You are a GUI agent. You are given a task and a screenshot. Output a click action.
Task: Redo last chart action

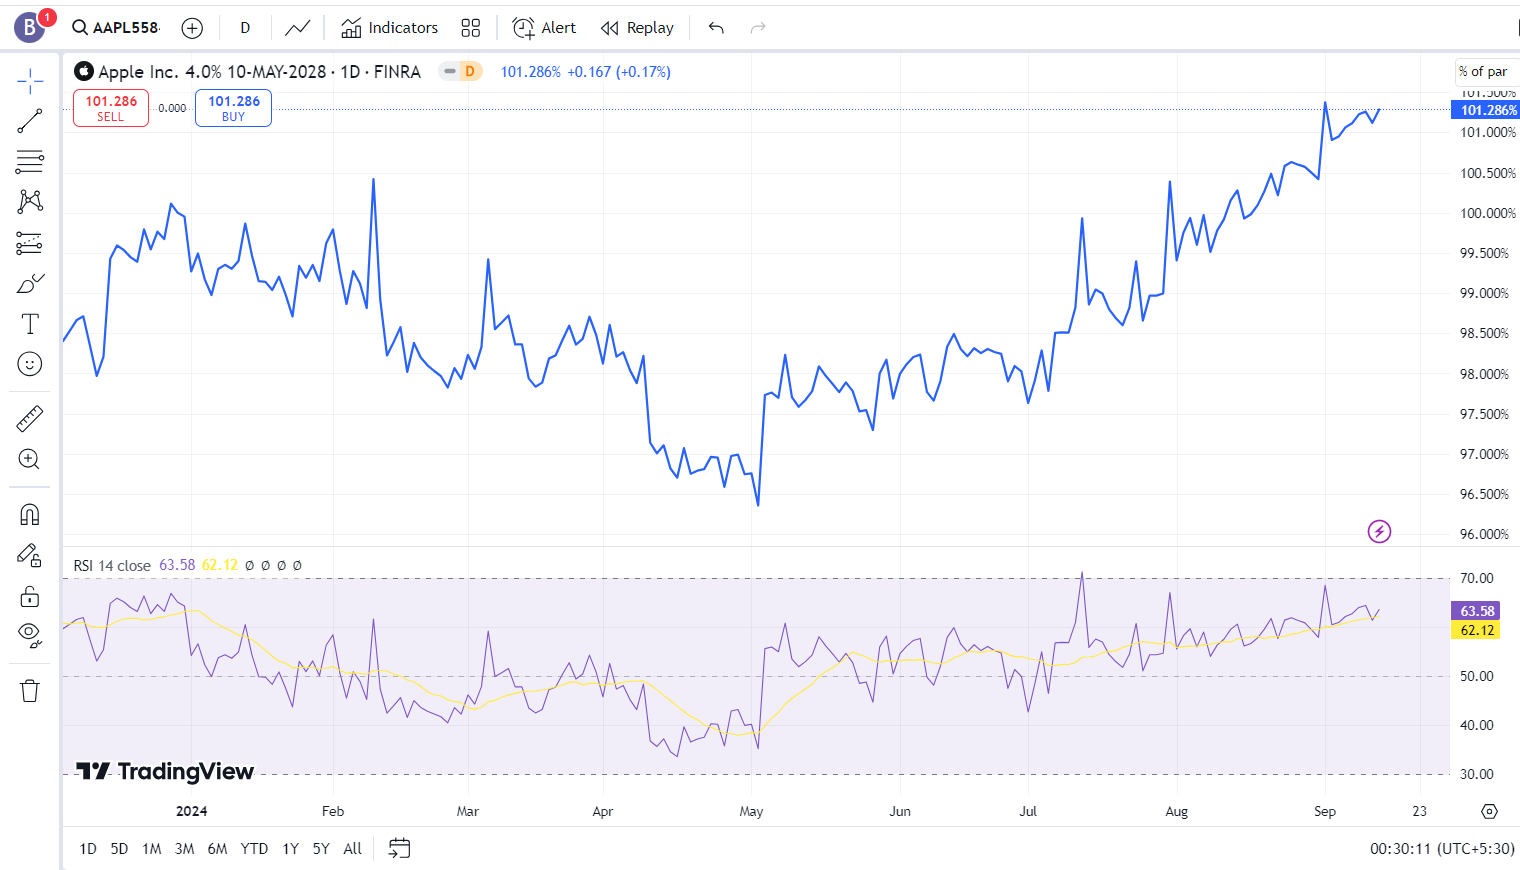pos(758,28)
